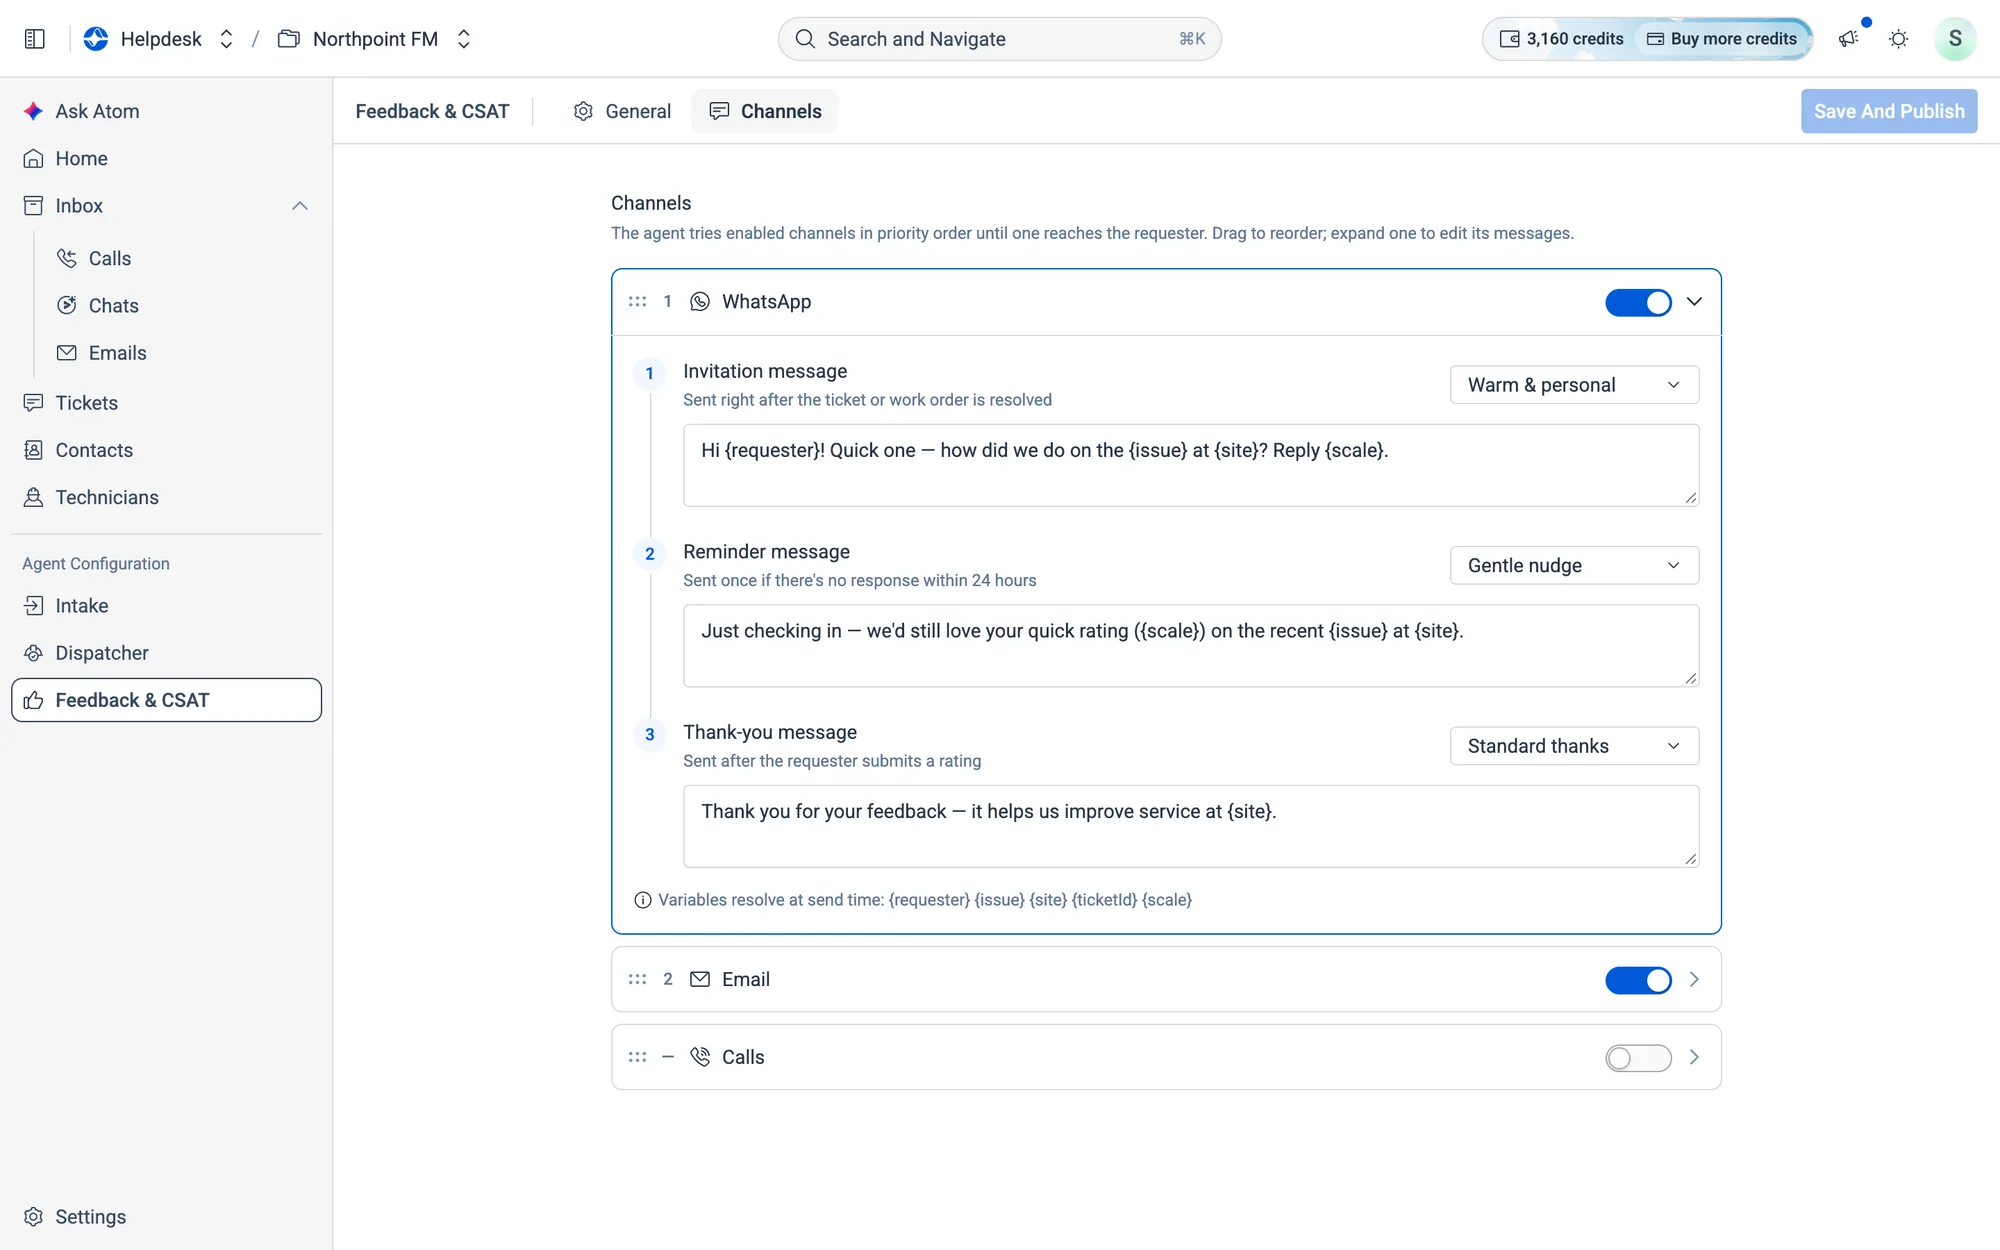Image resolution: width=2000 pixels, height=1250 pixels.
Task: Disable the Email channel toggle
Action: click(1638, 980)
